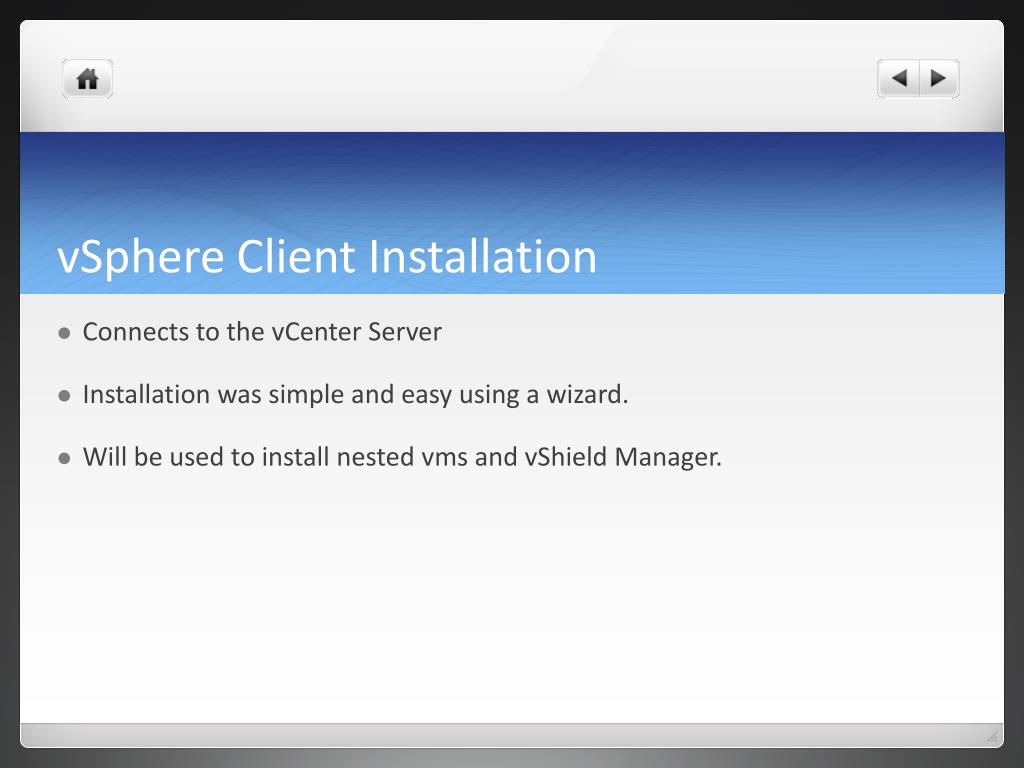Click bullet 'Connects to the vCenter Server'
The height and width of the screenshot is (768, 1024).
pyautogui.click(x=262, y=332)
